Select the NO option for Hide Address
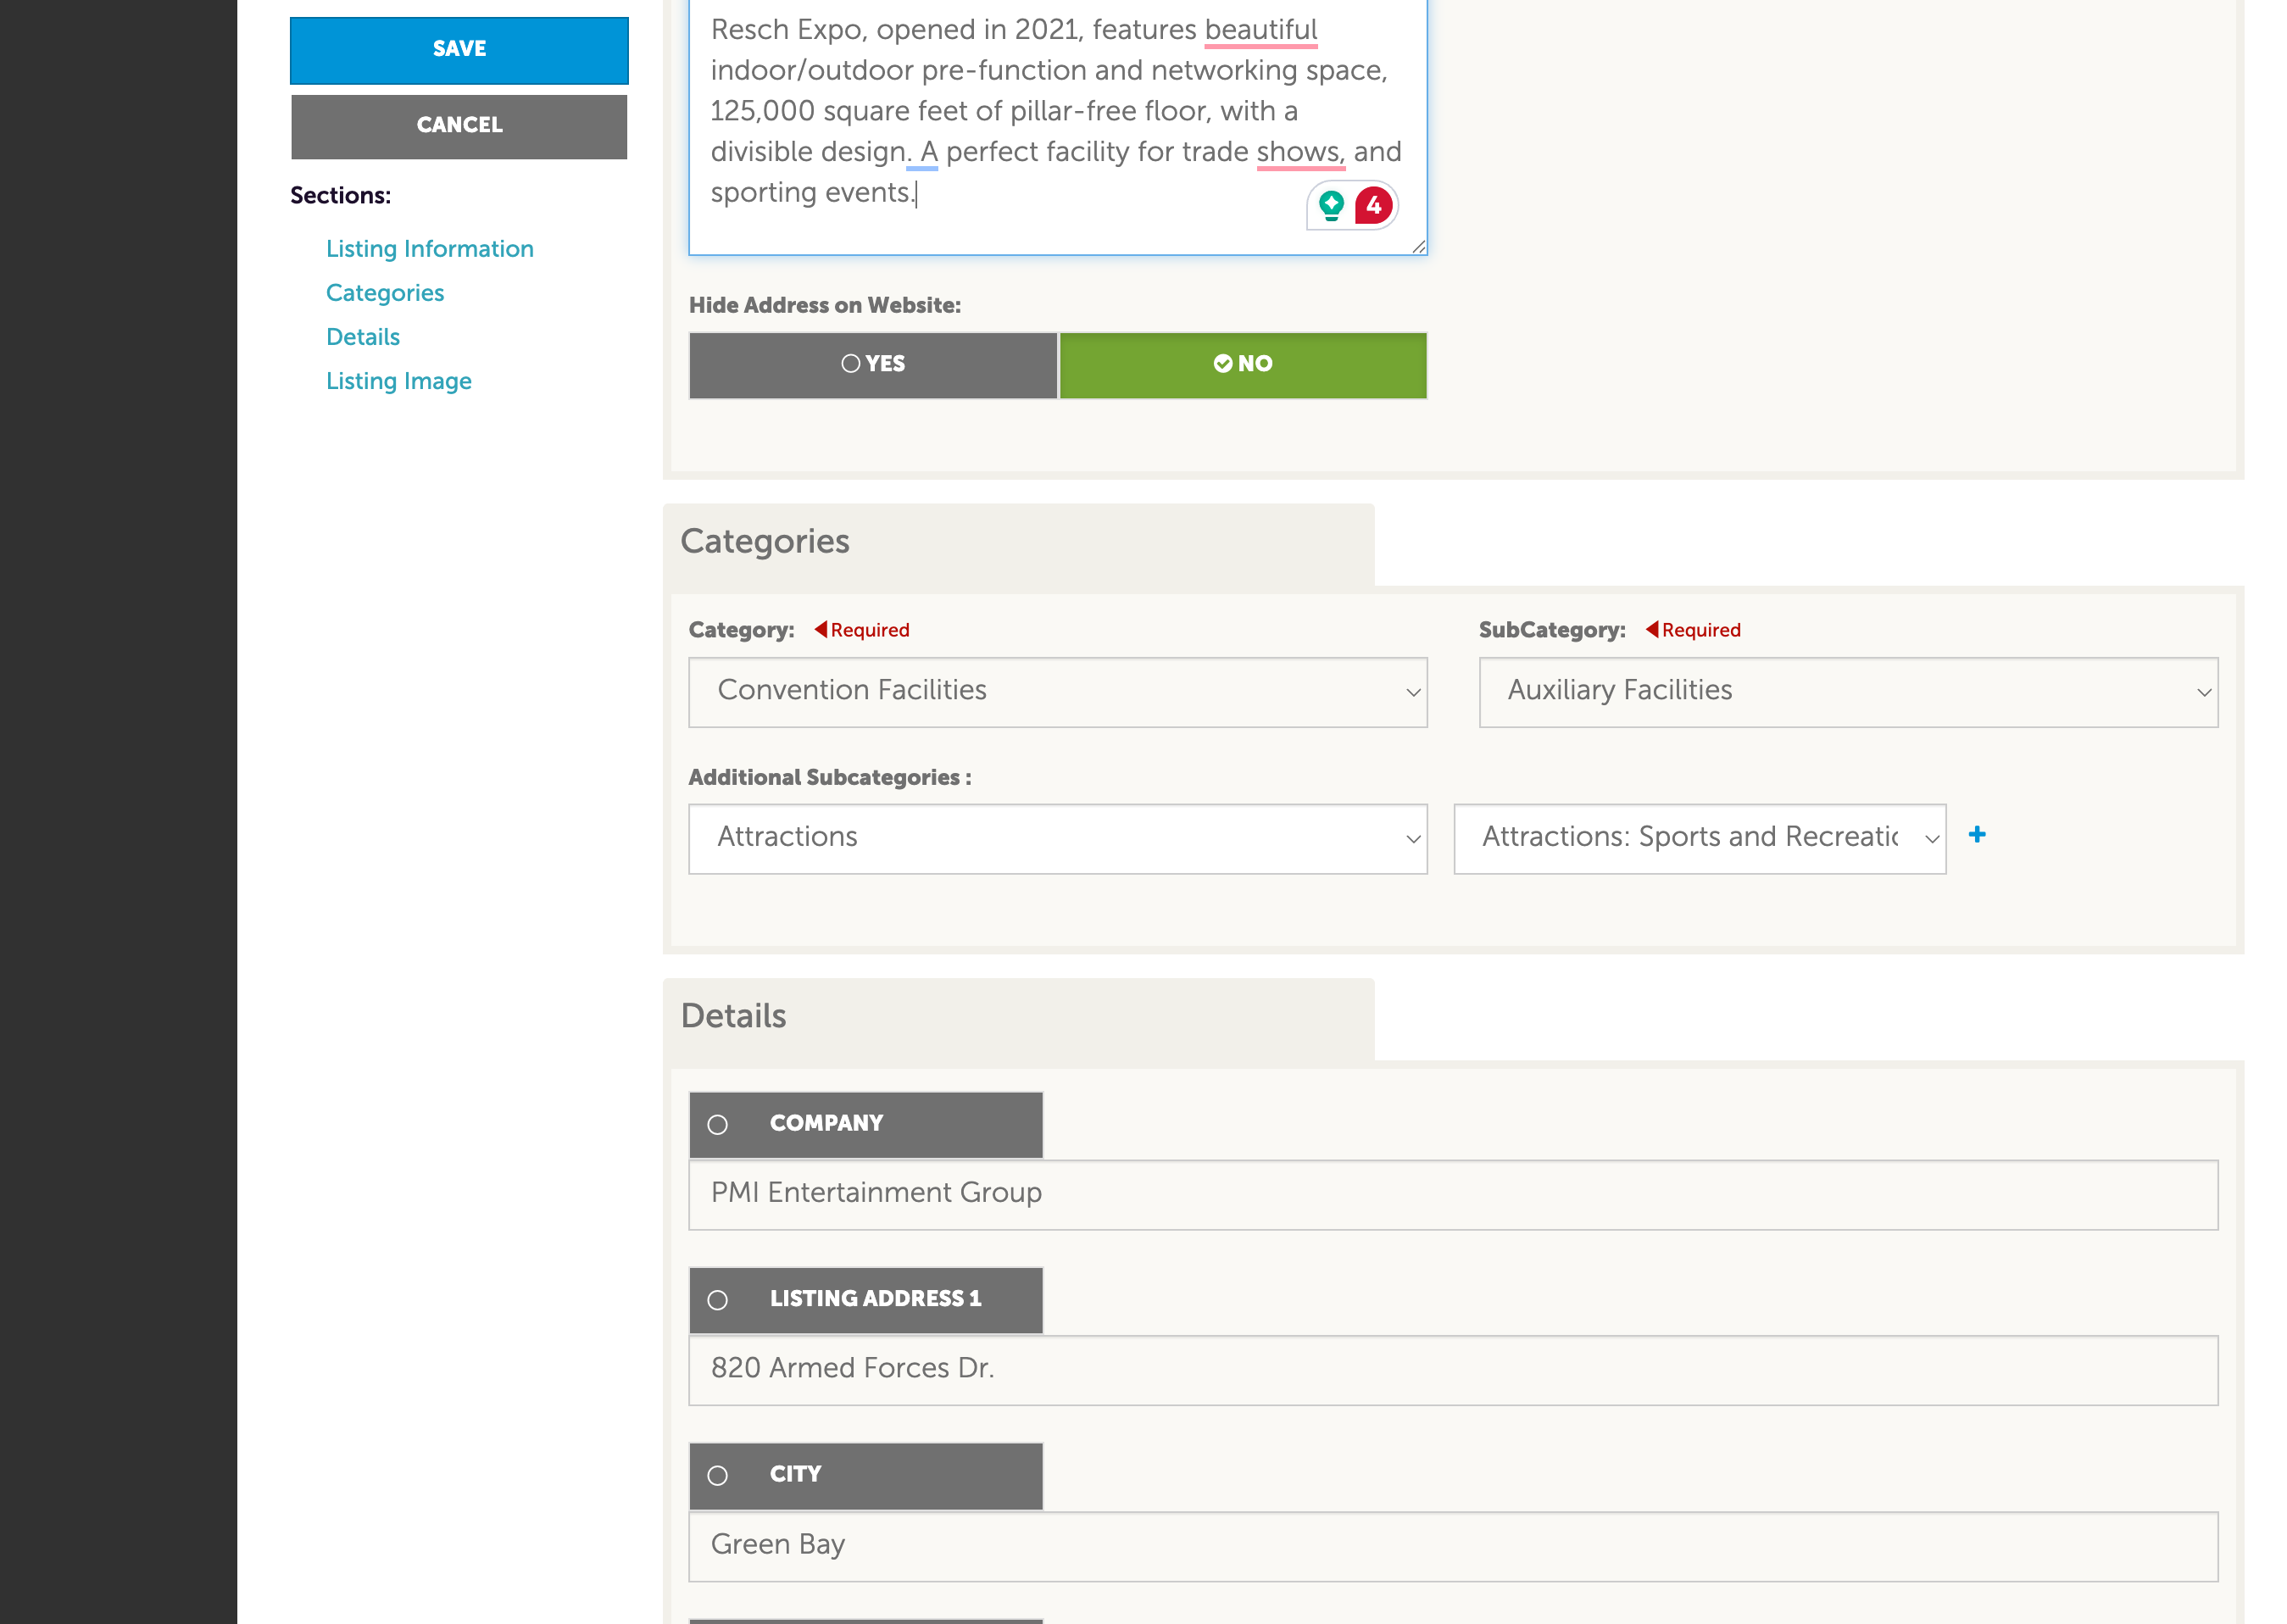Viewport: 2287px width, 1624px height. (x=1242, y=364)
